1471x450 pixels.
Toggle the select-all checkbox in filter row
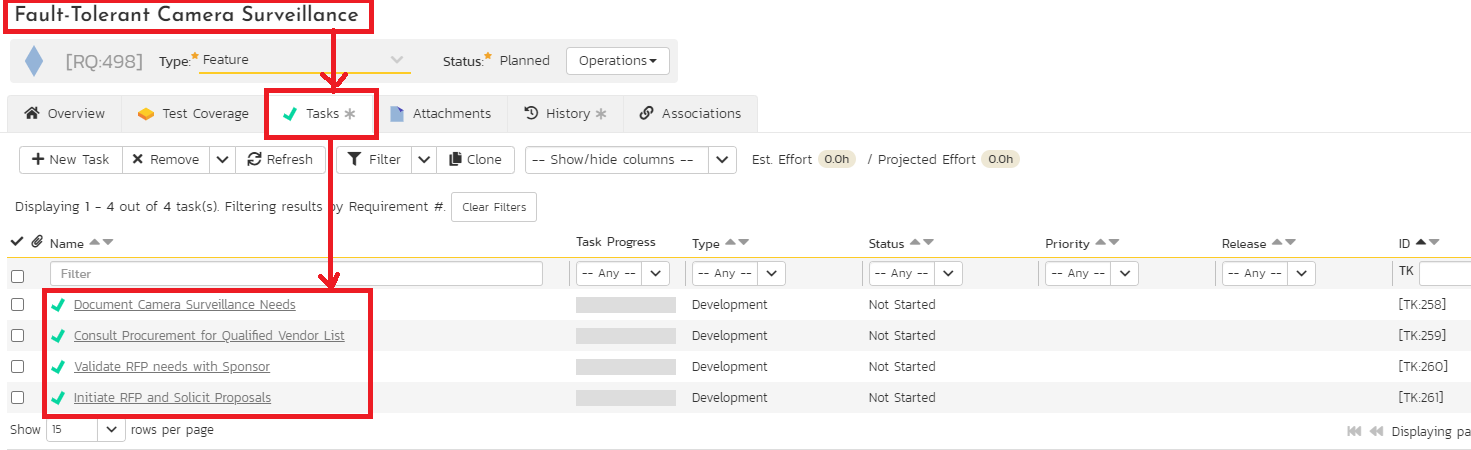(17, 276)
